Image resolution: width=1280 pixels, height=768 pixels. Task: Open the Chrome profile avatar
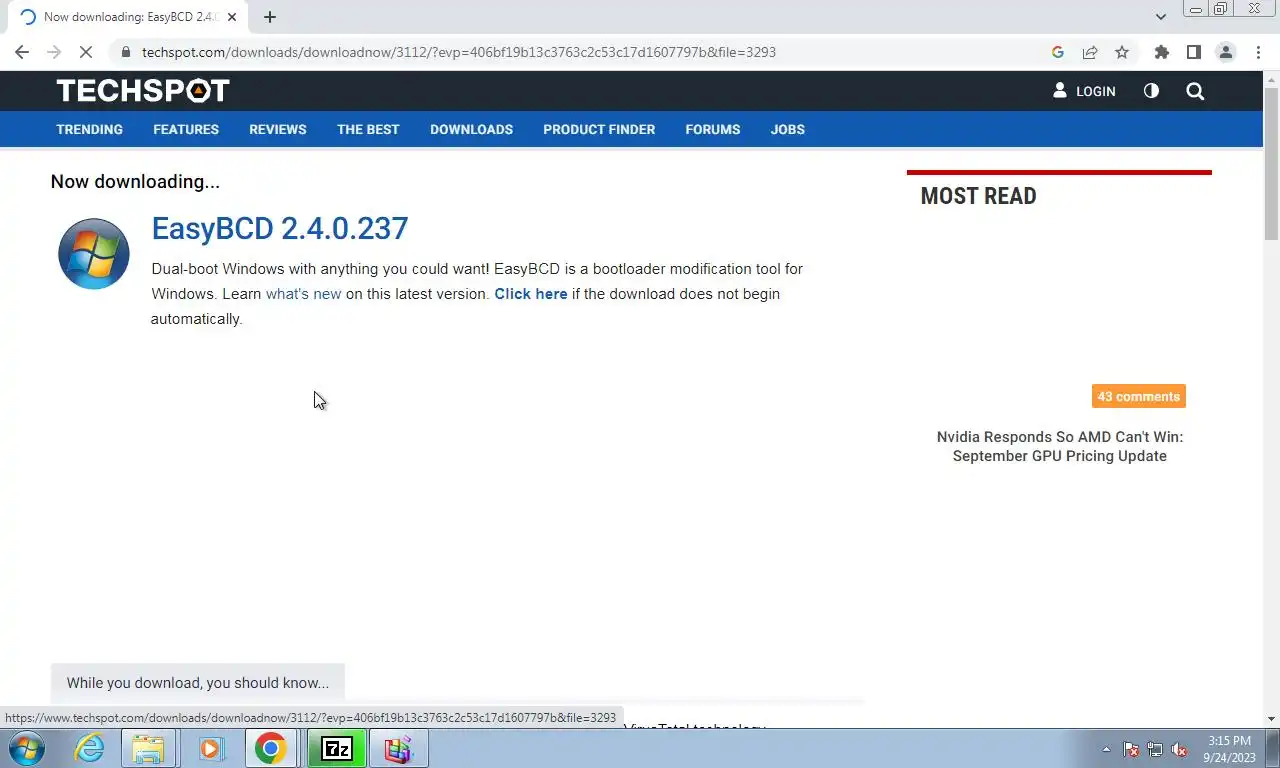tap(1226, 52)
